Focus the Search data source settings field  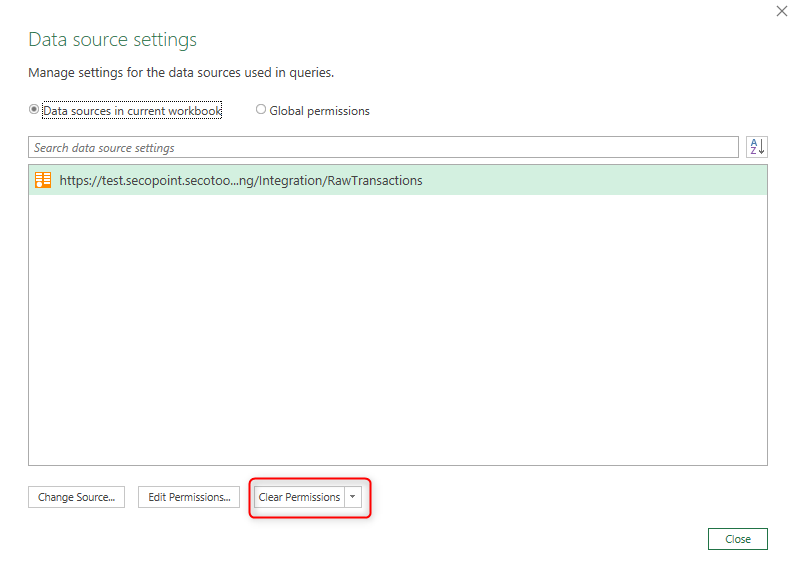[x=383, y=147]
